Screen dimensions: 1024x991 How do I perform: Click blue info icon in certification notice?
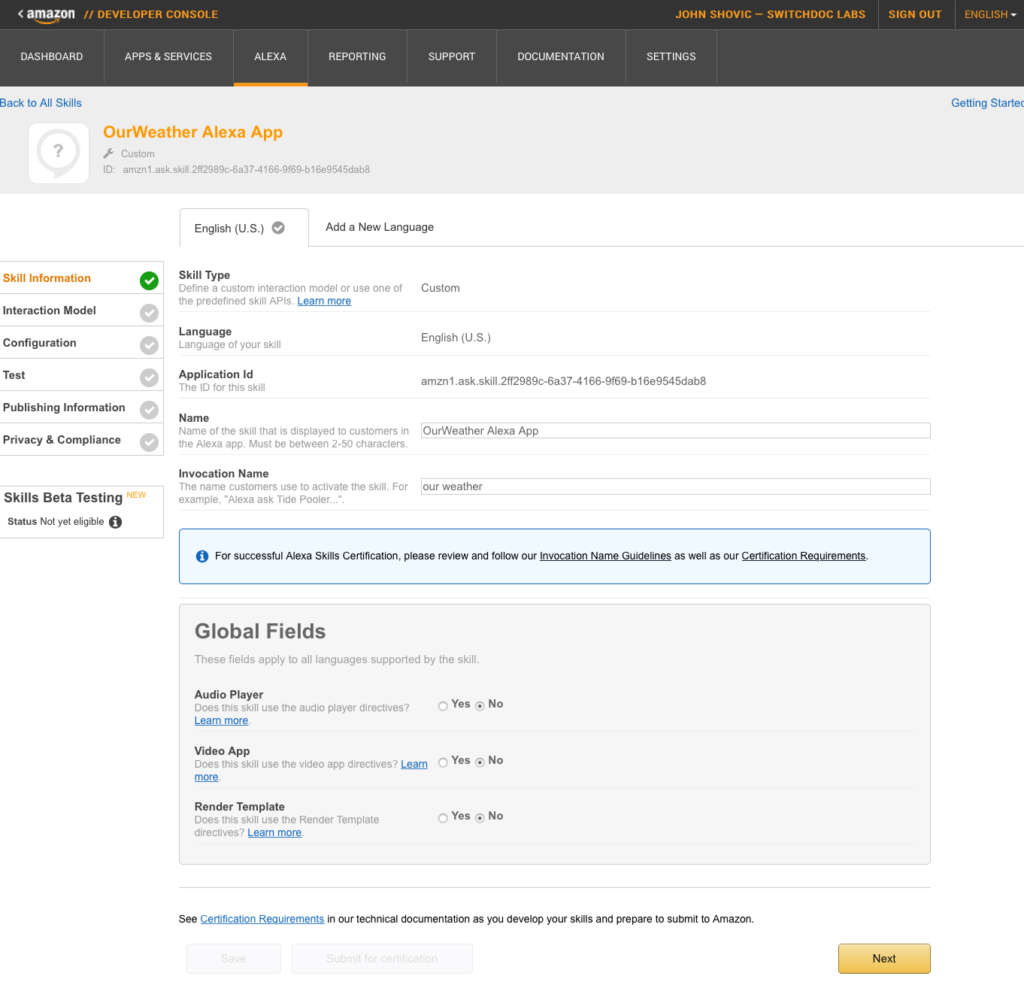pos(202,556)
